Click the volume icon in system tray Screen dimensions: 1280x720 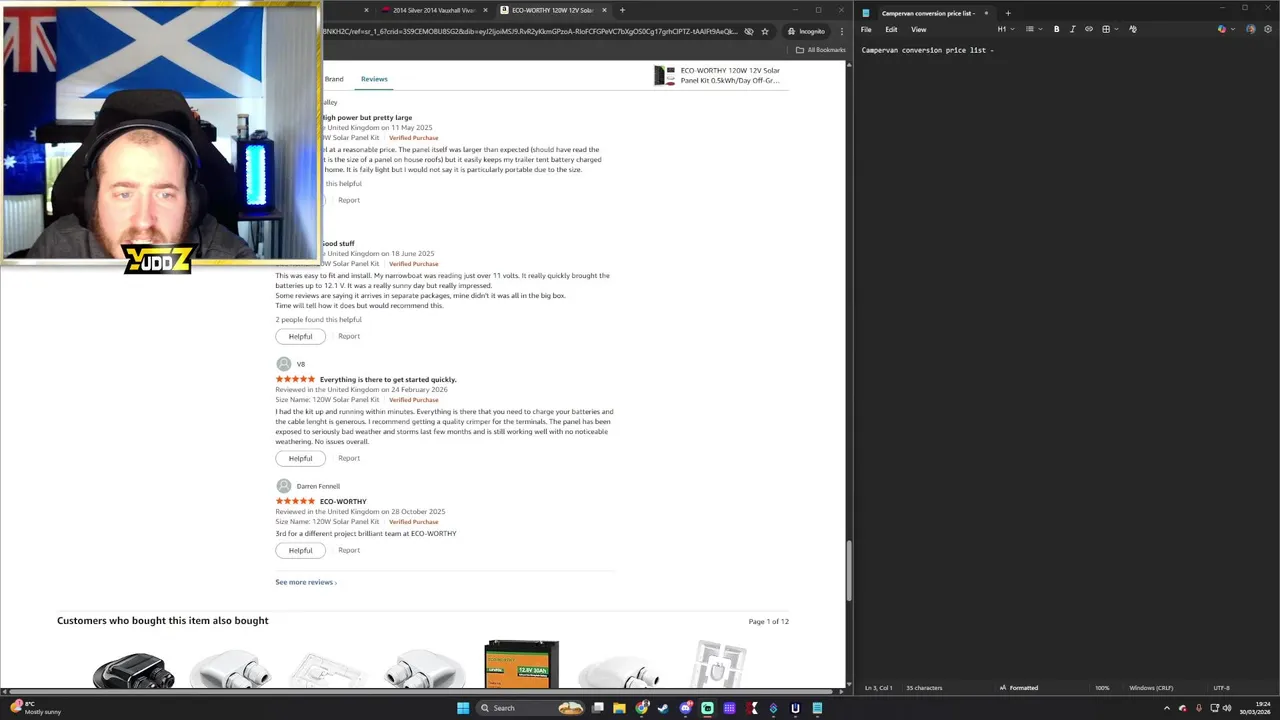click(x=1227, y=708)
